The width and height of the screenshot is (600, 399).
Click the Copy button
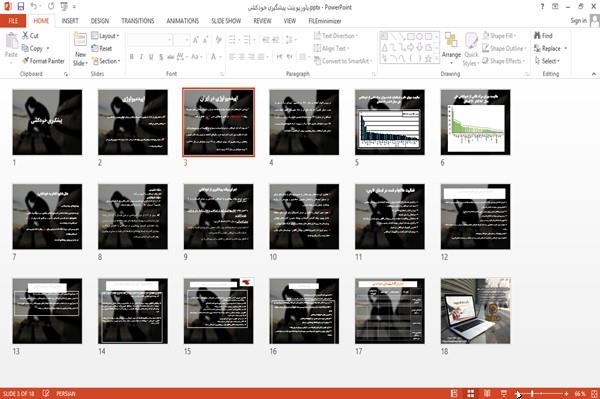click(x=33, y=48)
